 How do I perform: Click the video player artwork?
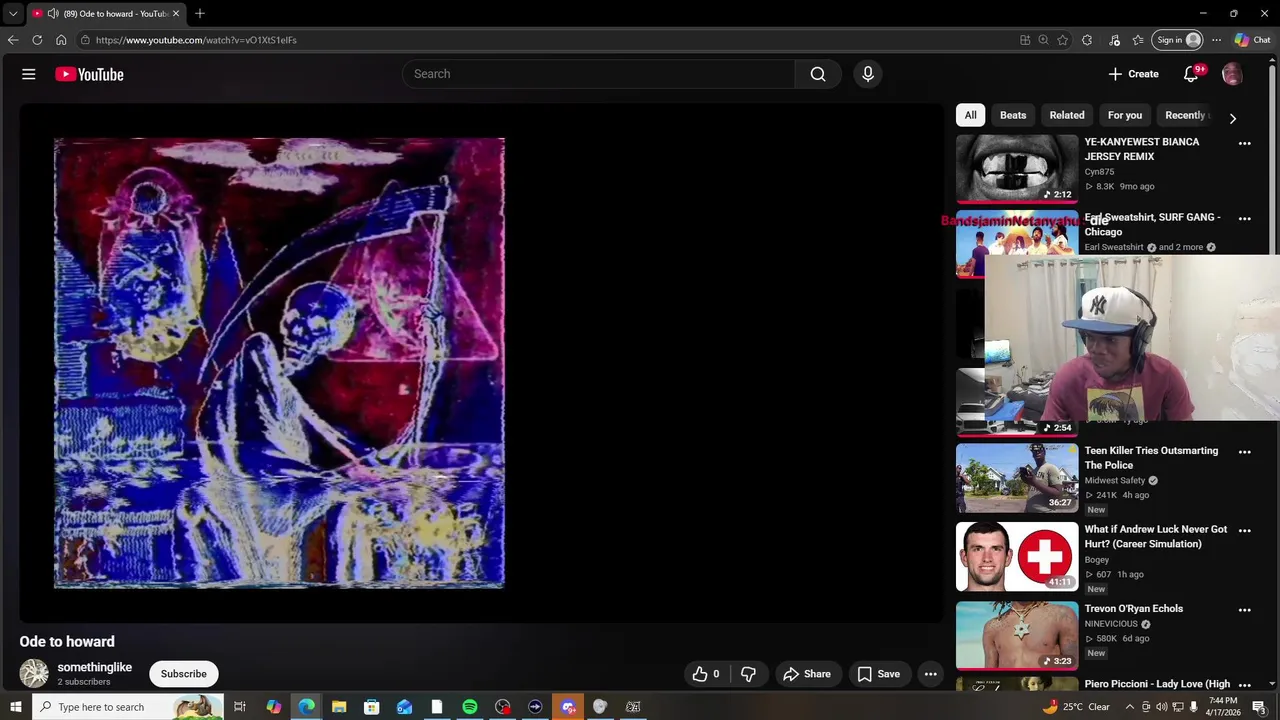(x=279, y=363)
